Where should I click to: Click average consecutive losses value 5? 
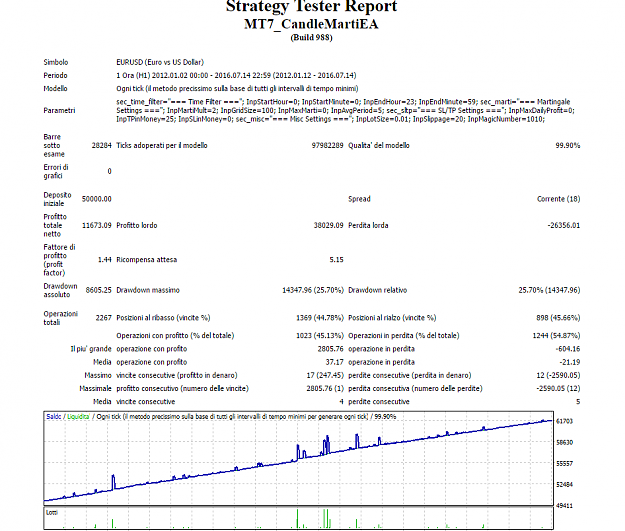tap(578, 401)
